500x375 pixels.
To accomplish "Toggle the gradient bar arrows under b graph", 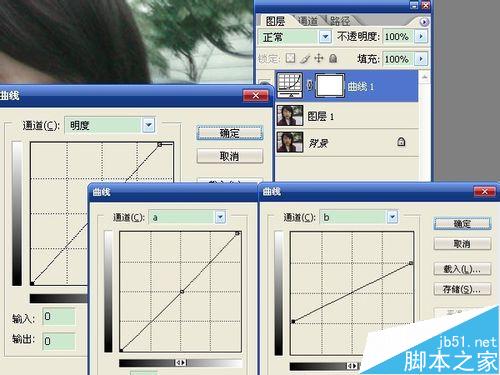I will (x=352, y=366).
